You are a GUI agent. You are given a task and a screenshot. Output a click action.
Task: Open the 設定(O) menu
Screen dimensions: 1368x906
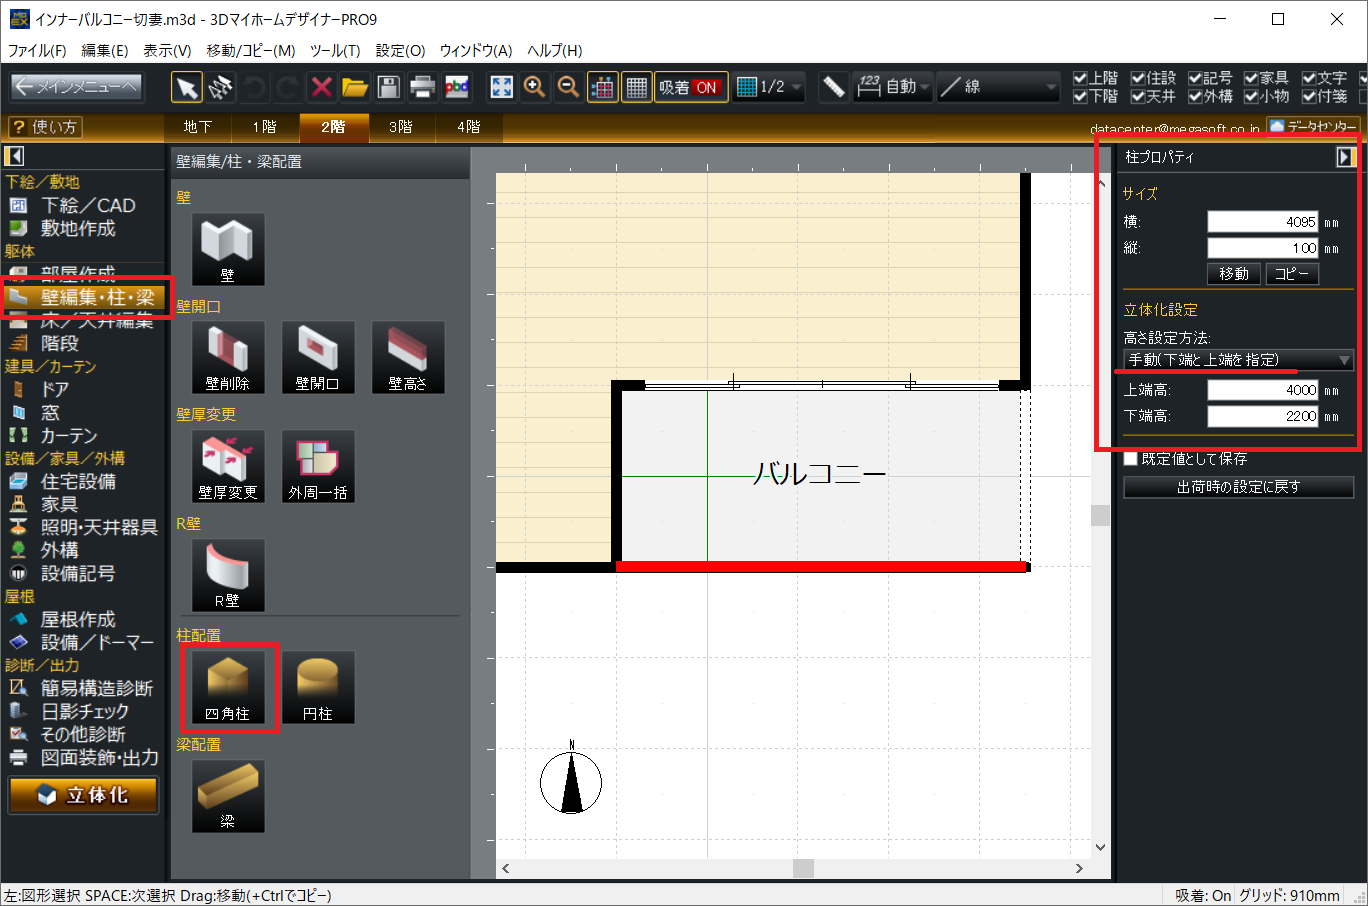[x=400, y=50]
